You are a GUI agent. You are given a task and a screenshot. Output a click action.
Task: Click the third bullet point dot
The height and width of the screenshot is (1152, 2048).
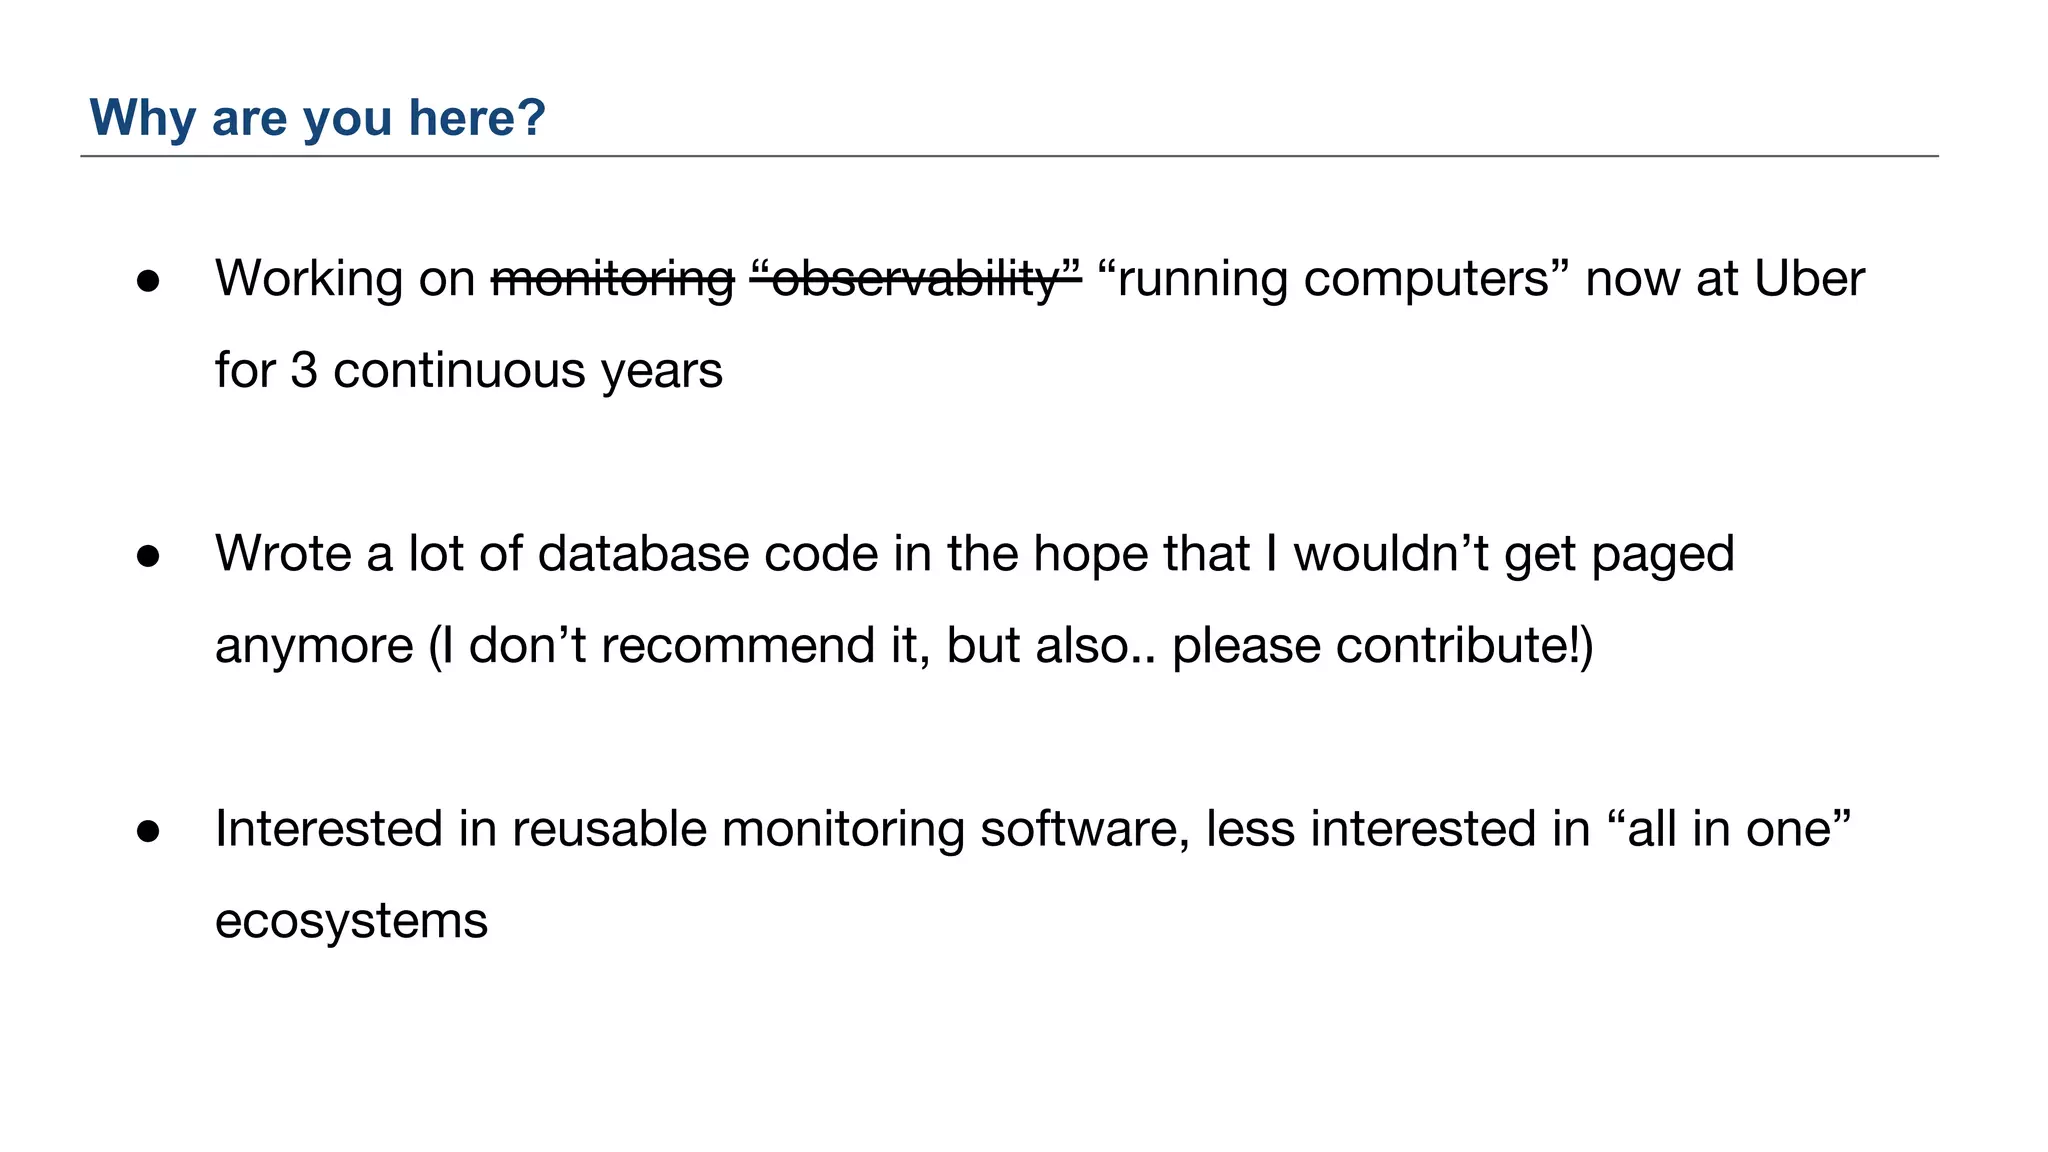tap(149, 831)
